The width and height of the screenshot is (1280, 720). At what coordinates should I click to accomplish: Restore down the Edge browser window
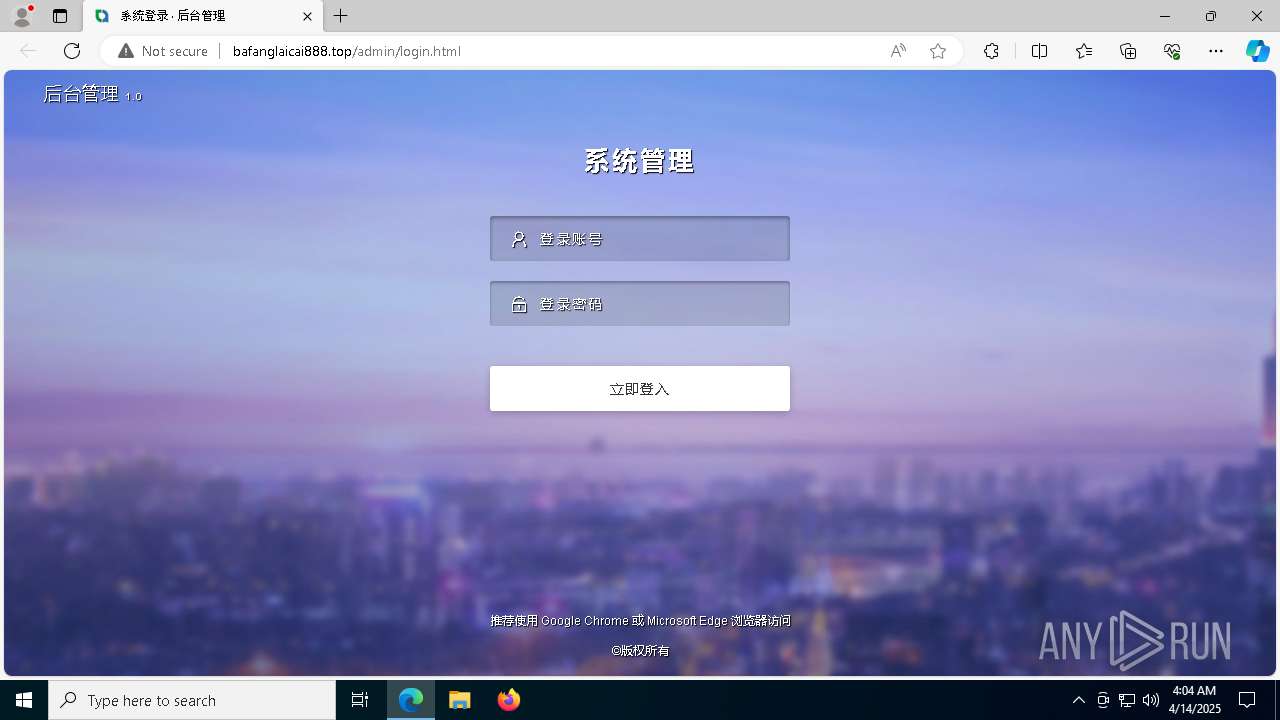(x=1211, y=16)
